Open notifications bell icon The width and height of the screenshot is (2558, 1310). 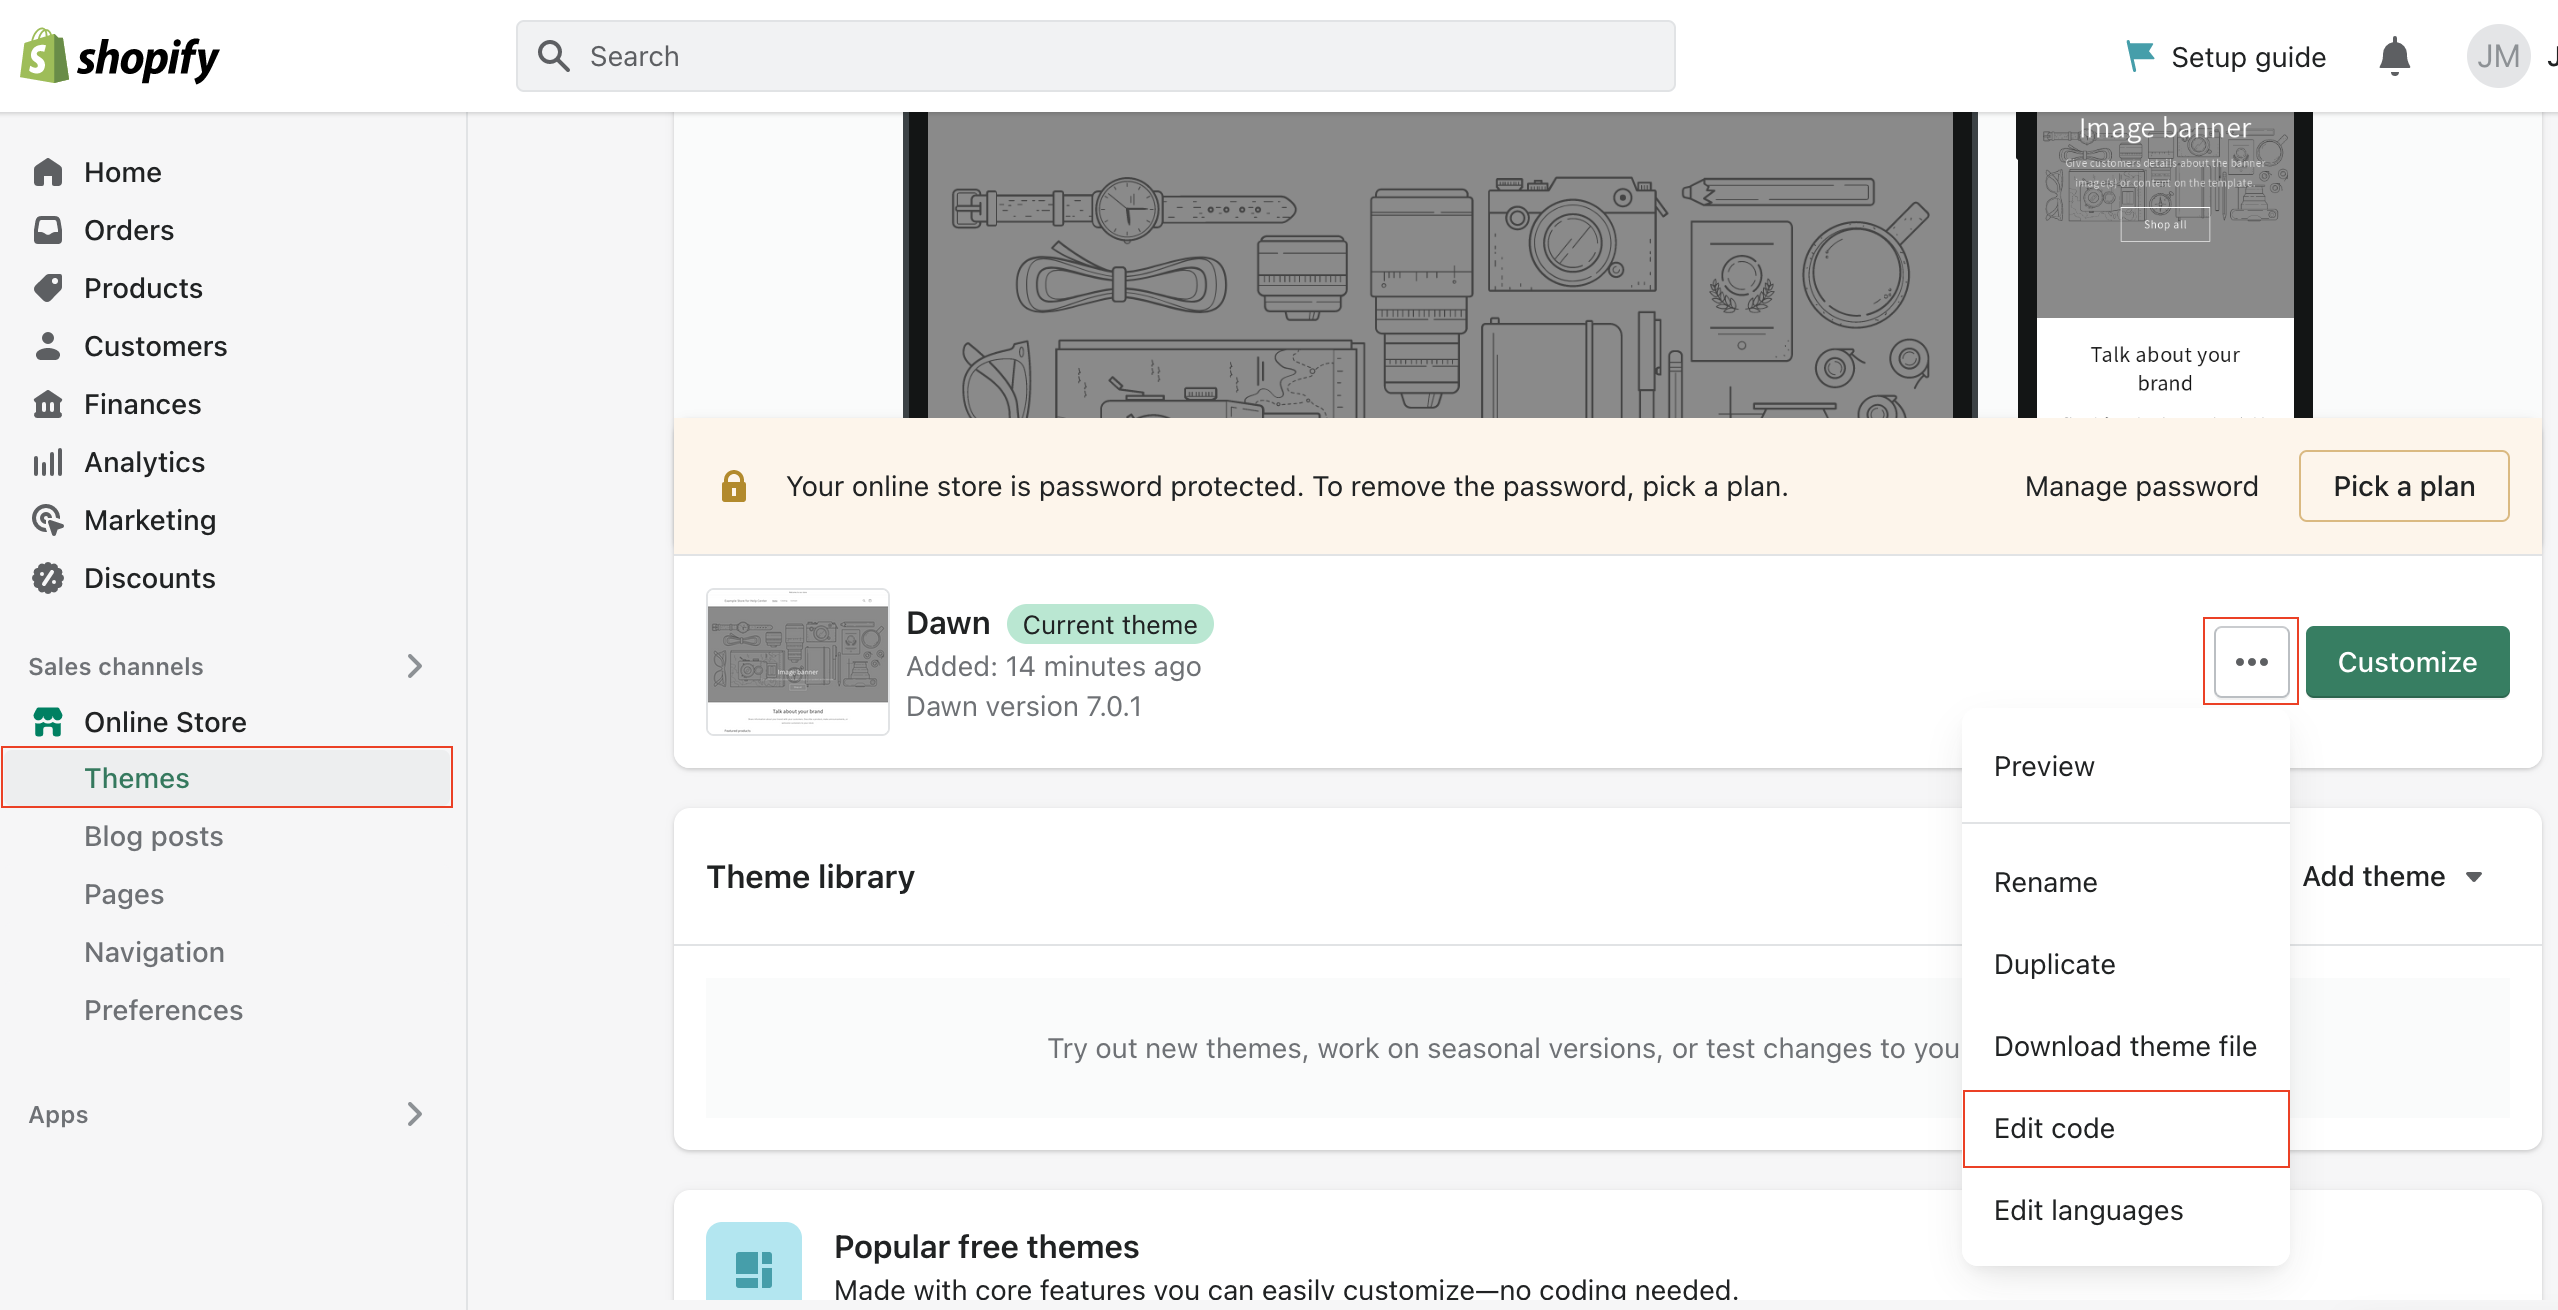pyautogui.click(x=2394, y=57)
